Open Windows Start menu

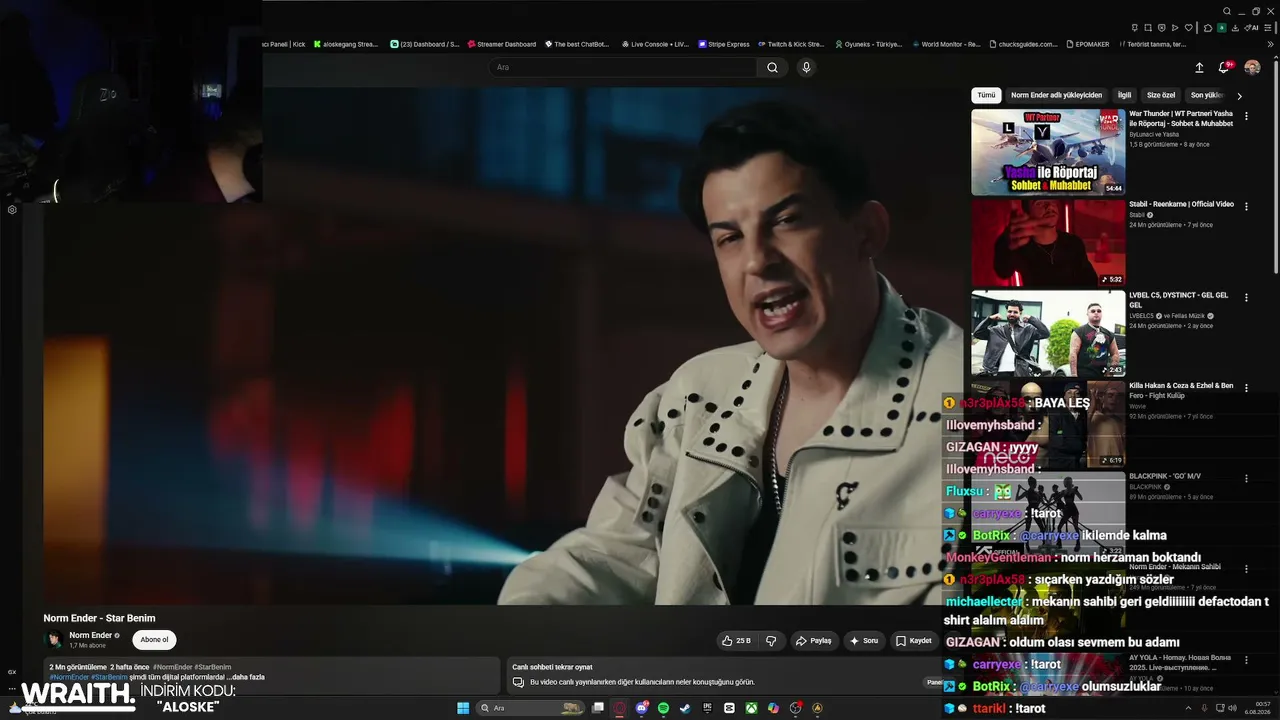463,708
